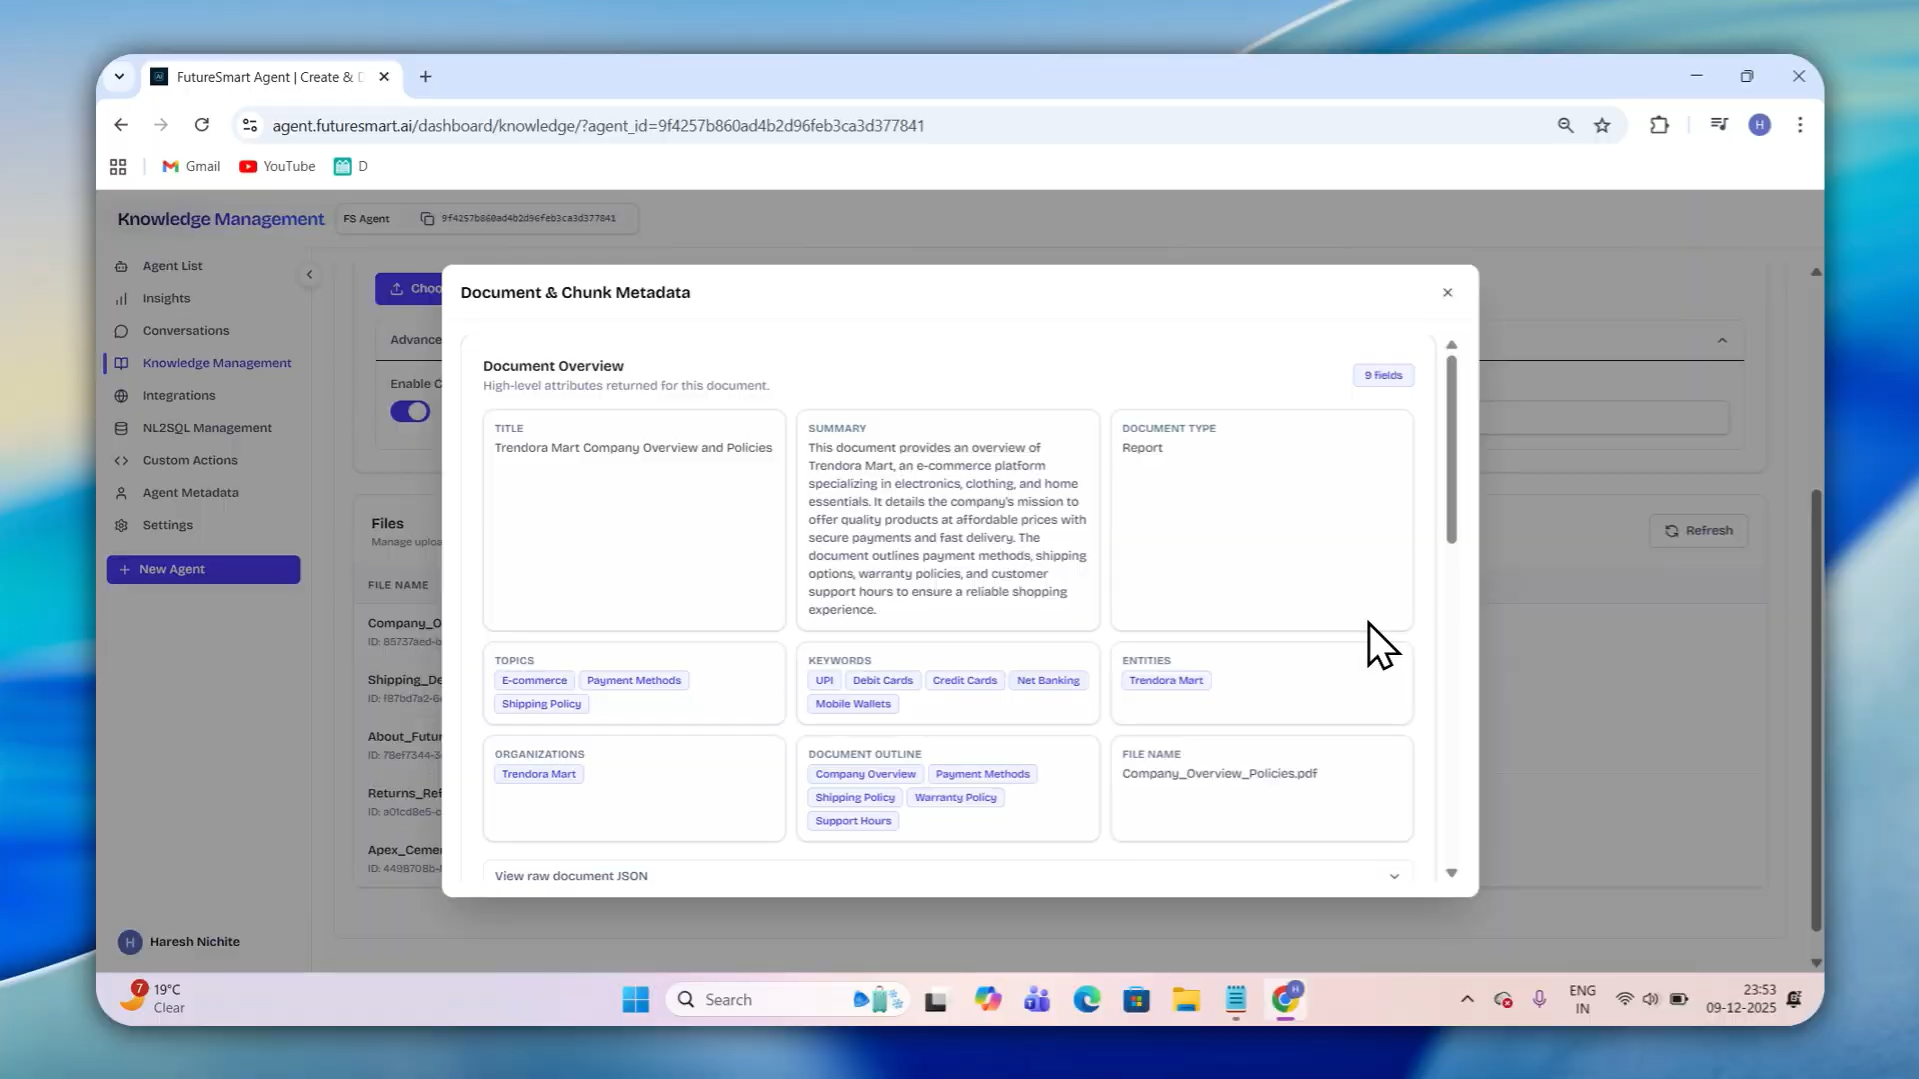
Task: Copy the agent ID with copy icon
Action: 427,218
